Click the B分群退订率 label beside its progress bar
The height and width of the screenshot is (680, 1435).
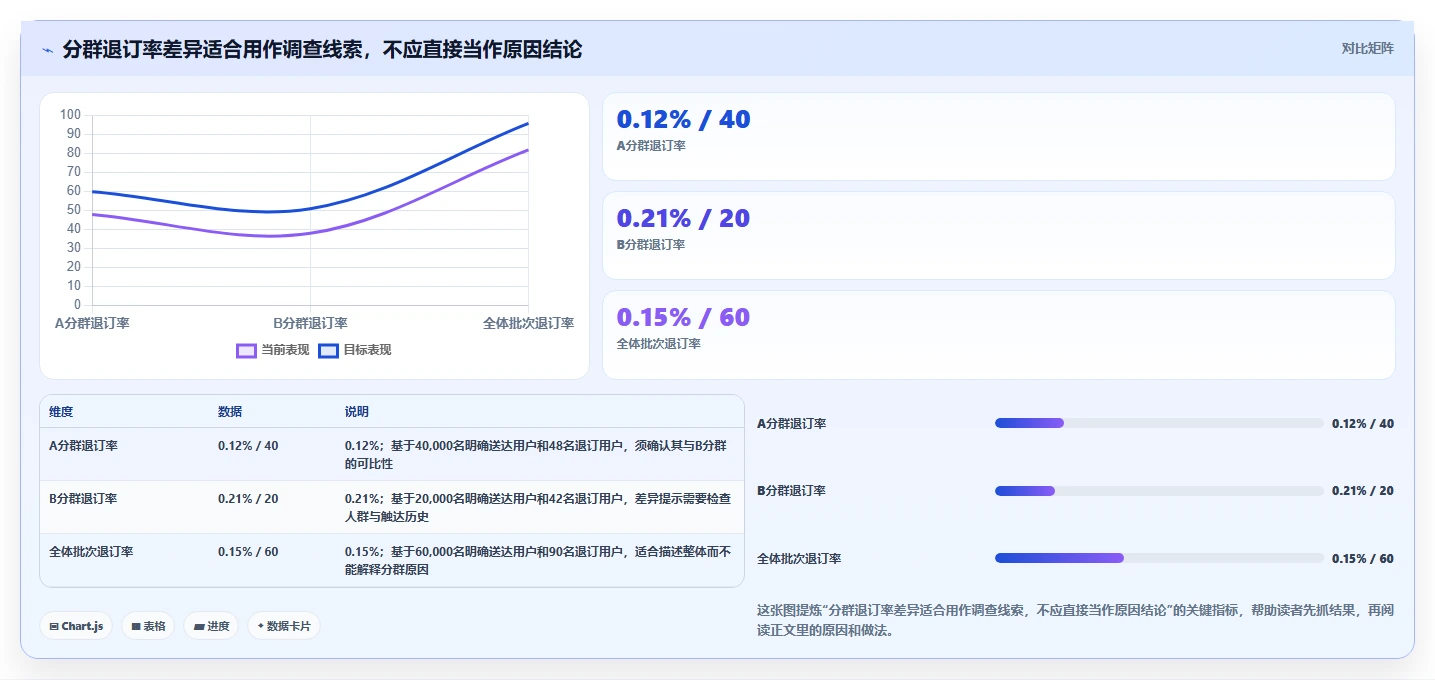[792, 491]
